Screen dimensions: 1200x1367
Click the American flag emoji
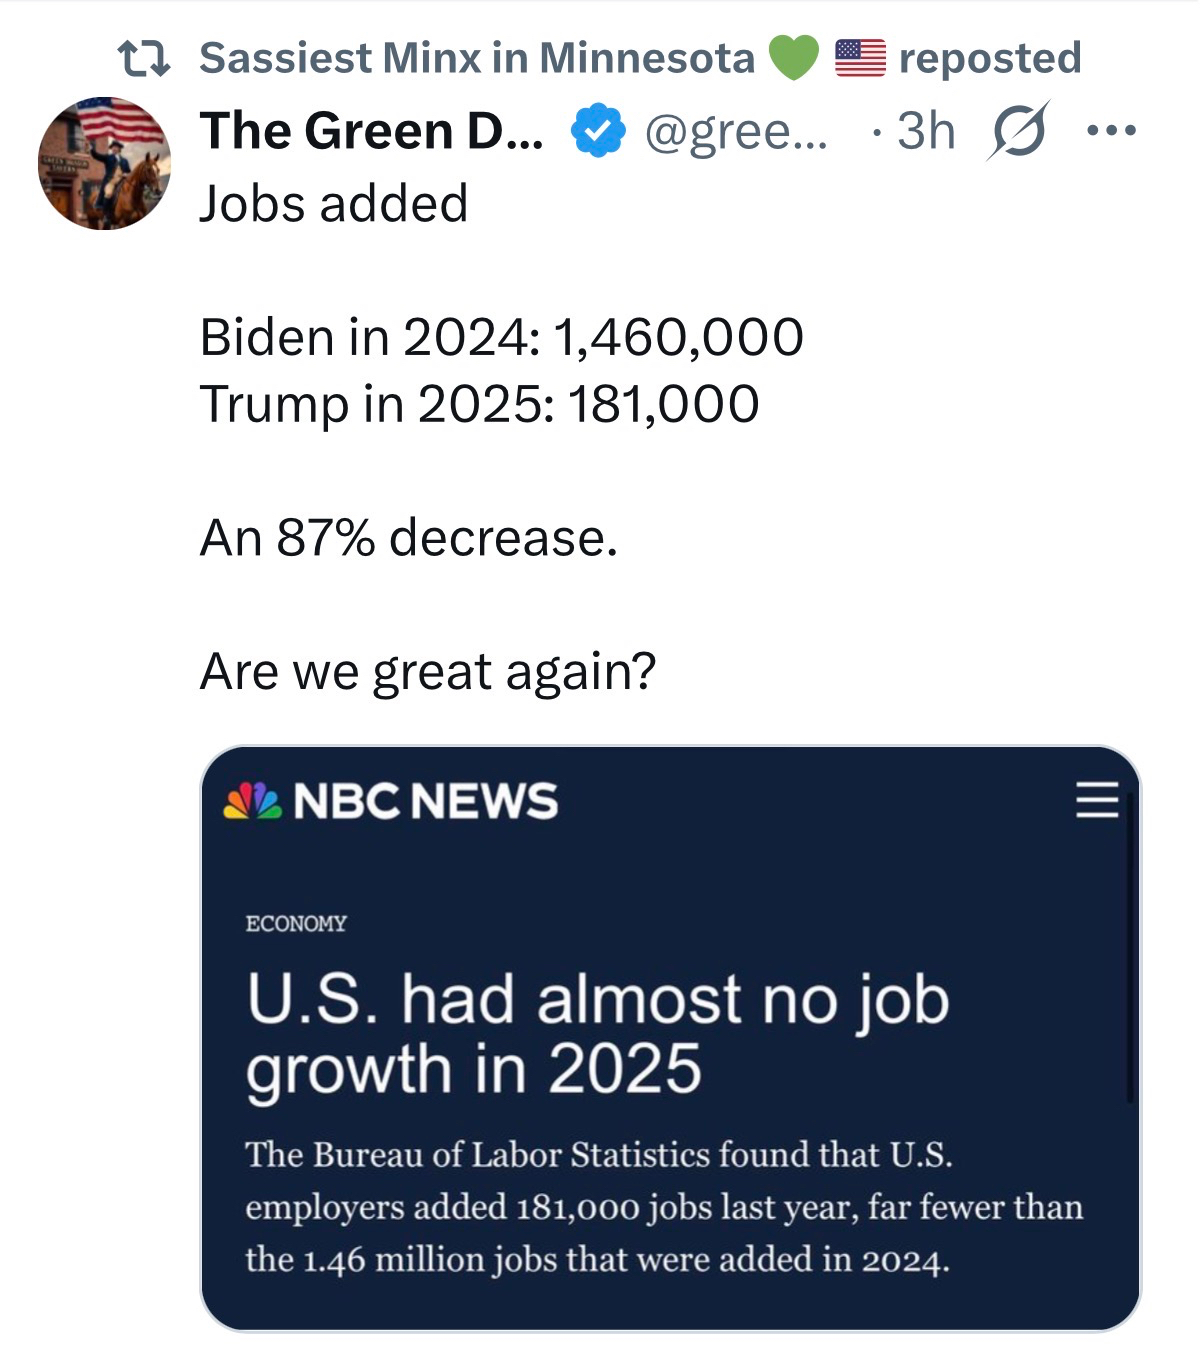(x=860, y=58)
